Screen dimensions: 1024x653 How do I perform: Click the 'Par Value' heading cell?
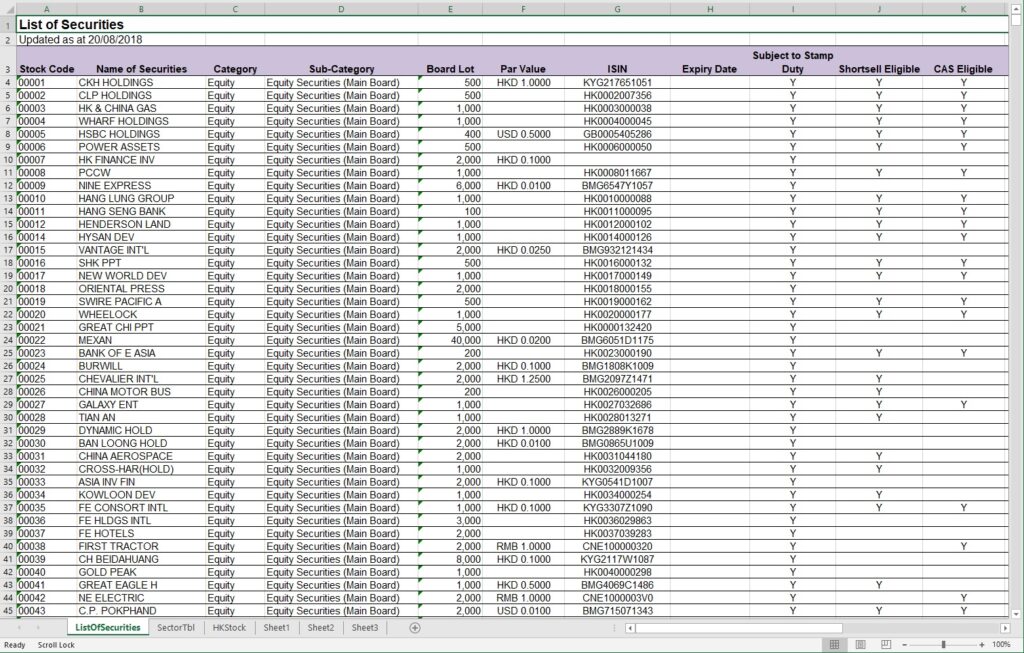523,61
